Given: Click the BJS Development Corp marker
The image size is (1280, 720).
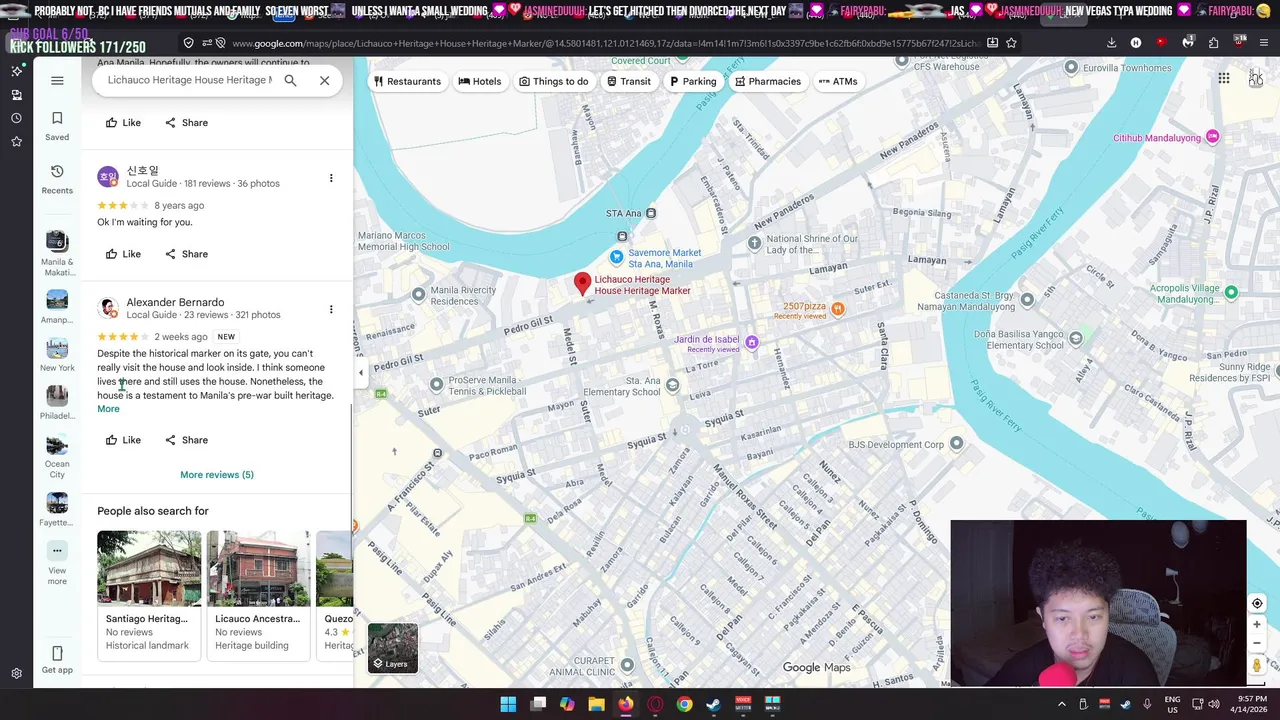Looking at the screenshot, I should tap(956, 443).
